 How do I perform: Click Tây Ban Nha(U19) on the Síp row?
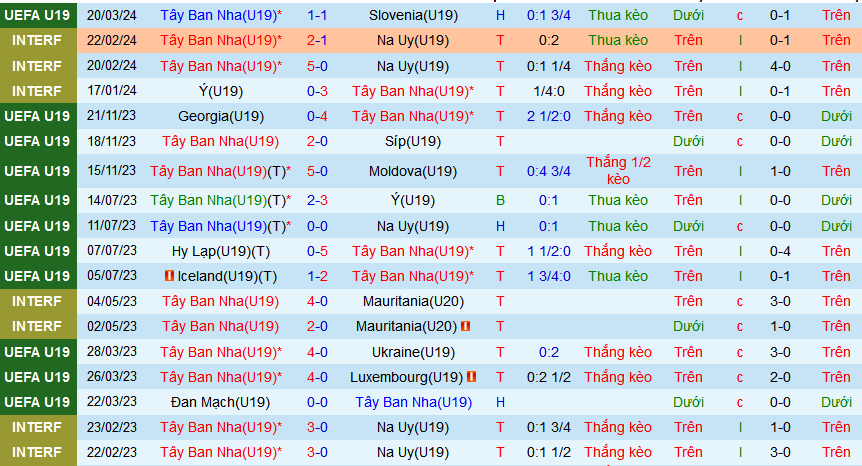(x=220, y=142)
